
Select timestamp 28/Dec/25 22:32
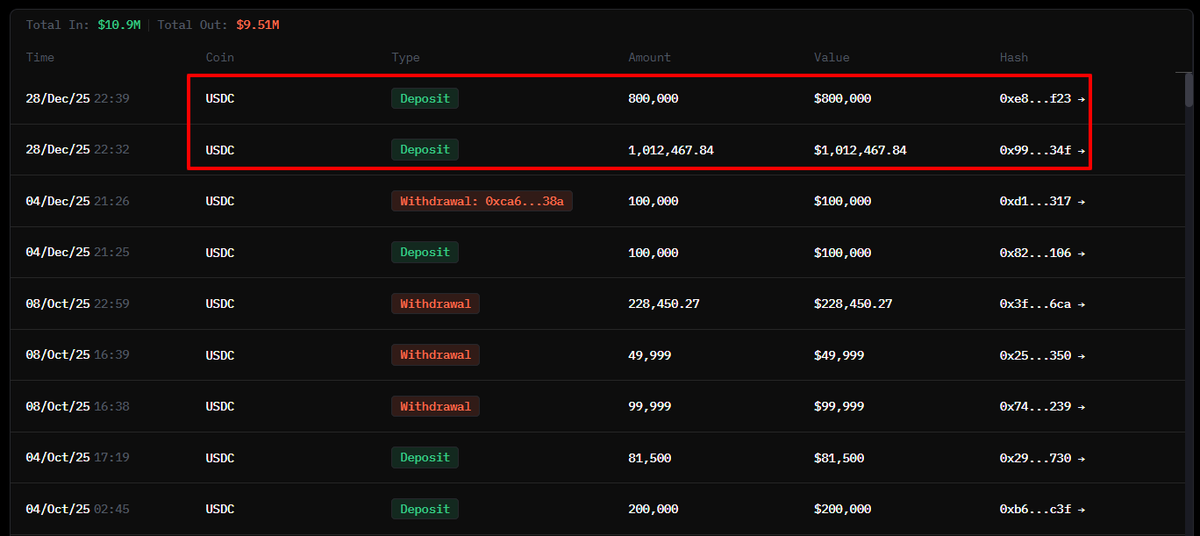coord(78,150)
